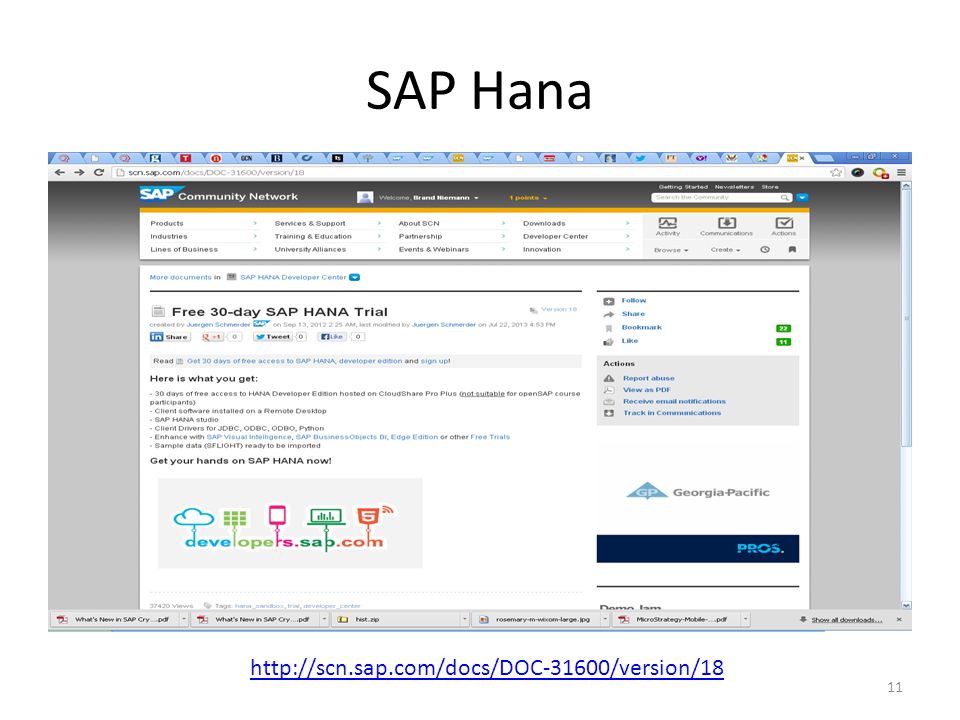Screen dimensions: 960x720
Task: Click the Getting Started link at top
Action: click(683, 187)
